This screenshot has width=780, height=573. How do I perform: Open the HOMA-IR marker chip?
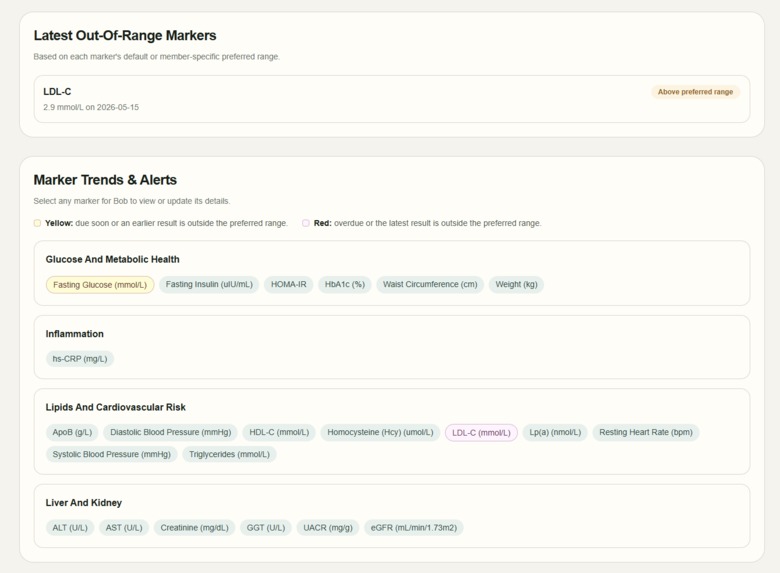pos(289,285)
